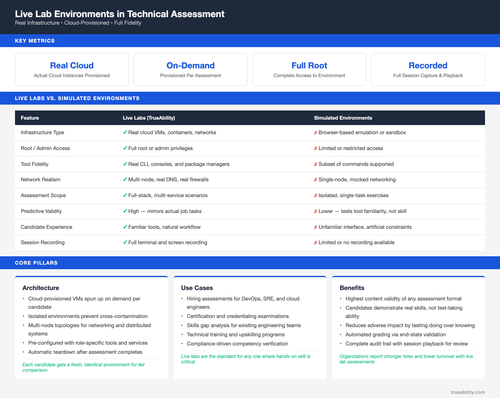Viewport: 500px width, 398px height.
Task: Click 'Automated grading via end-state validation' bullet
Action: point(395,335)
